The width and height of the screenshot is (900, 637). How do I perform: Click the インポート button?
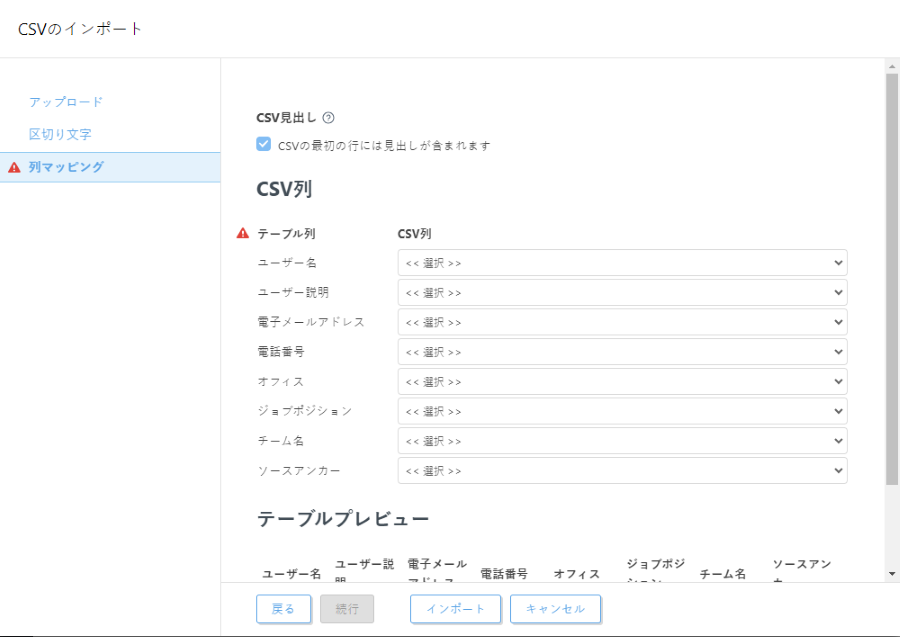point(457,608)
